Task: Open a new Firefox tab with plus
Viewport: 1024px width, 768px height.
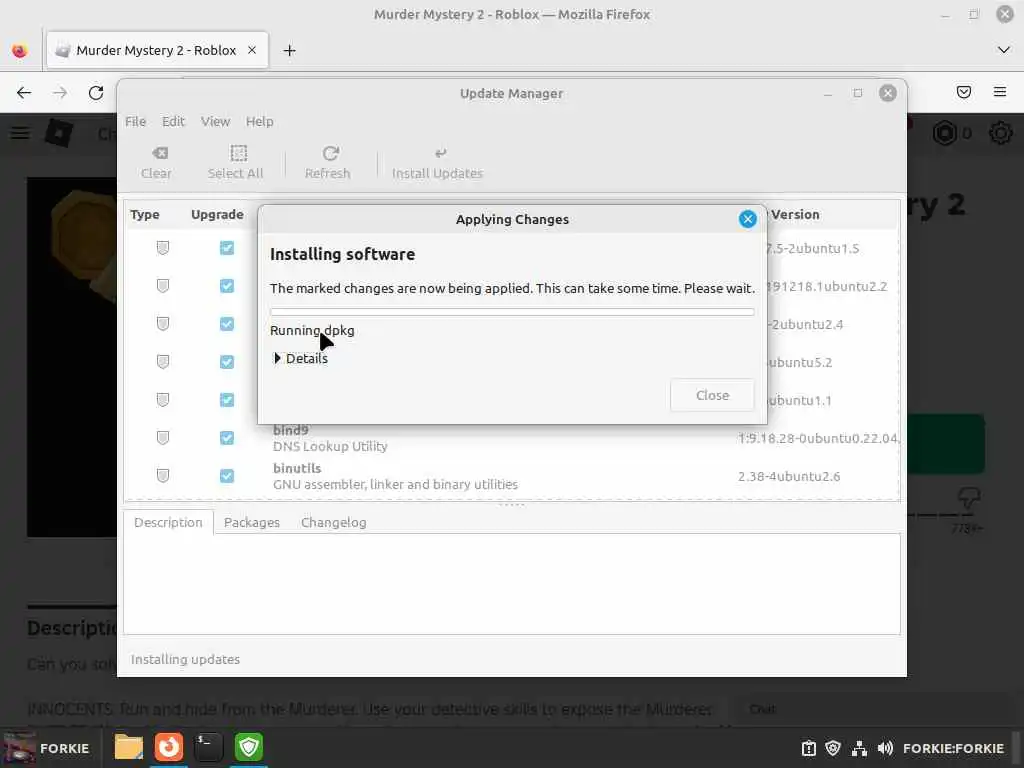Action: click(289, 50)
